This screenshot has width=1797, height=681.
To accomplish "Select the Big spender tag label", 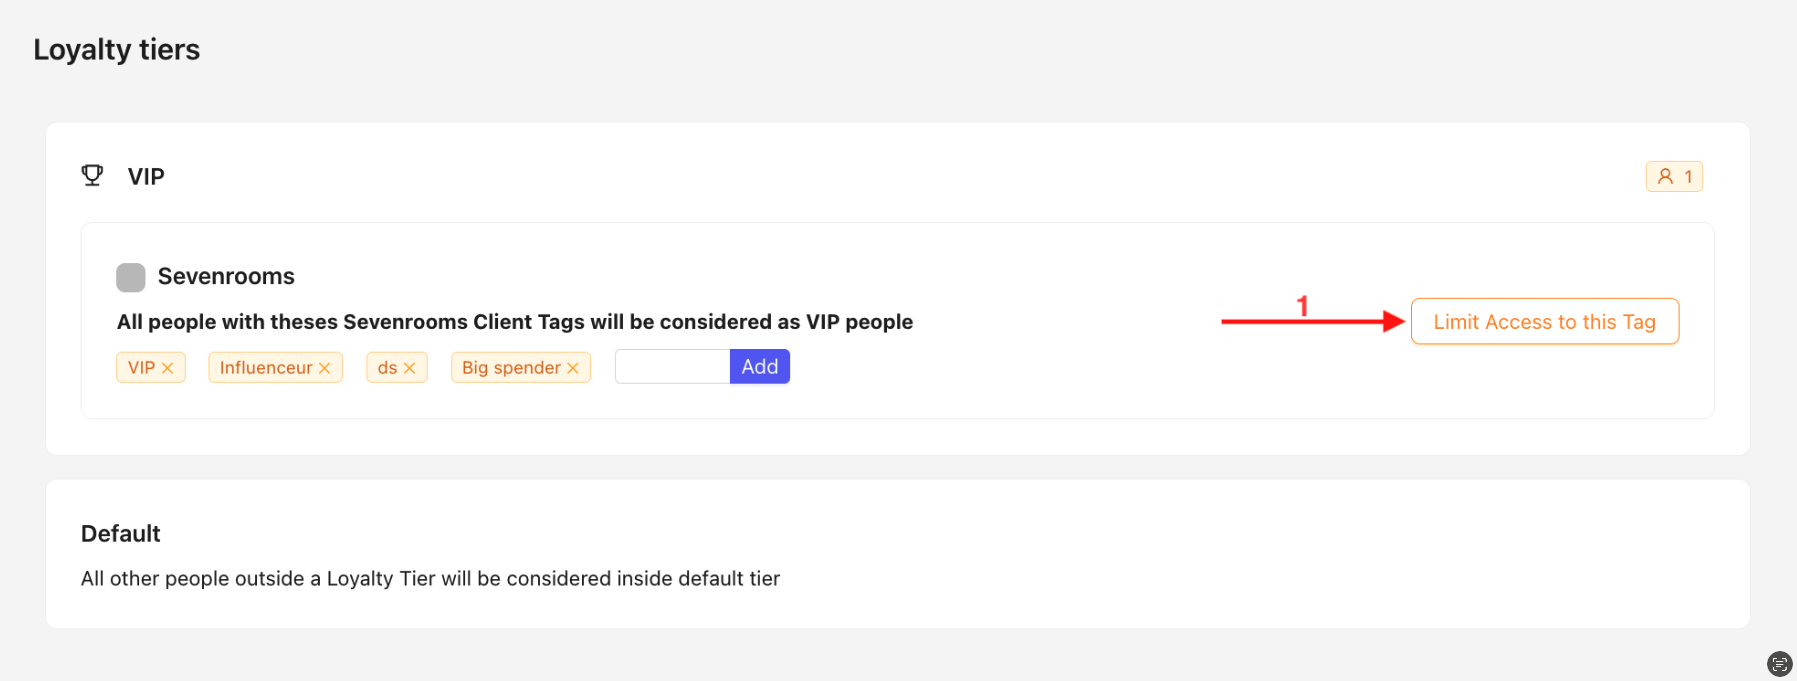I will [x=511, y=368].
